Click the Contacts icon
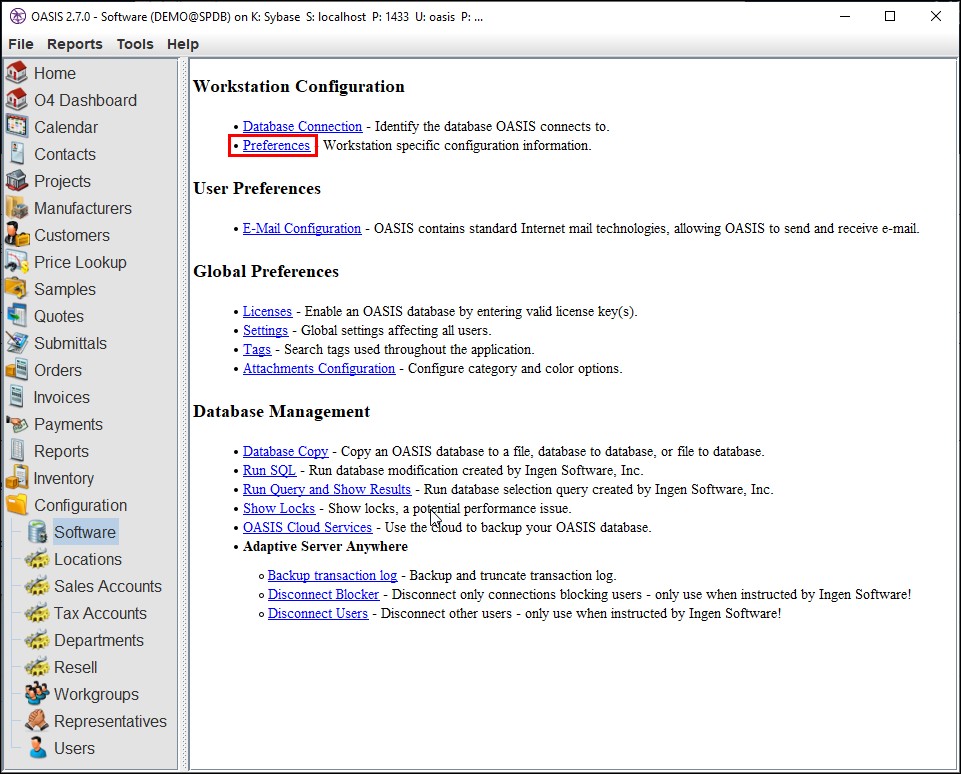The width and height of the screenshot is (961, 774). coord(17,154)
